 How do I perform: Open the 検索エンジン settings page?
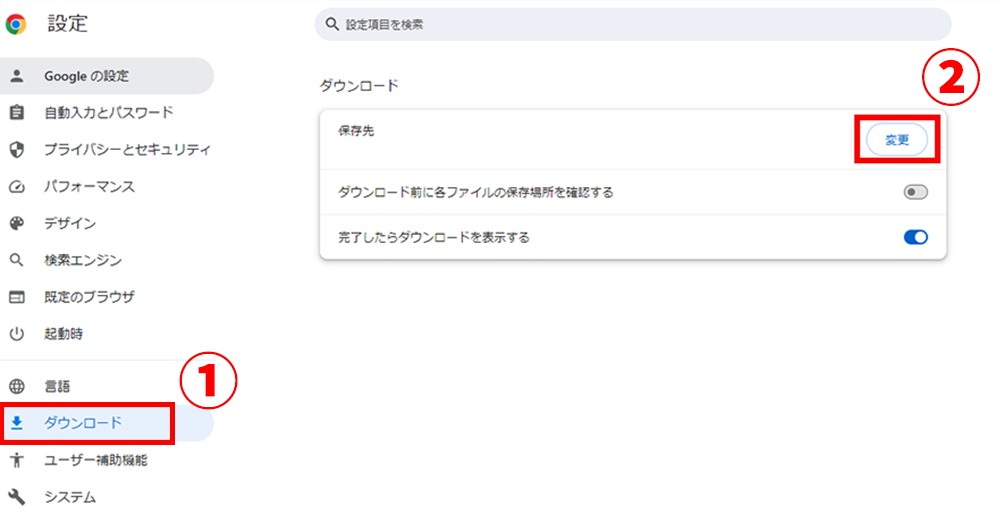click(x=107, y=260)
